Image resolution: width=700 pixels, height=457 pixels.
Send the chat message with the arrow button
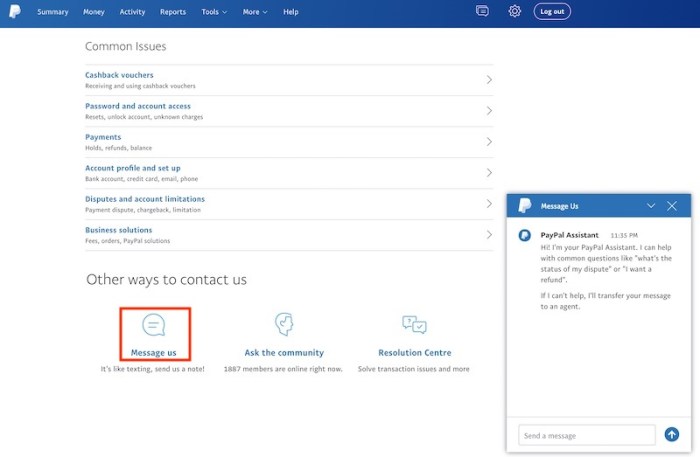point(671,434)
